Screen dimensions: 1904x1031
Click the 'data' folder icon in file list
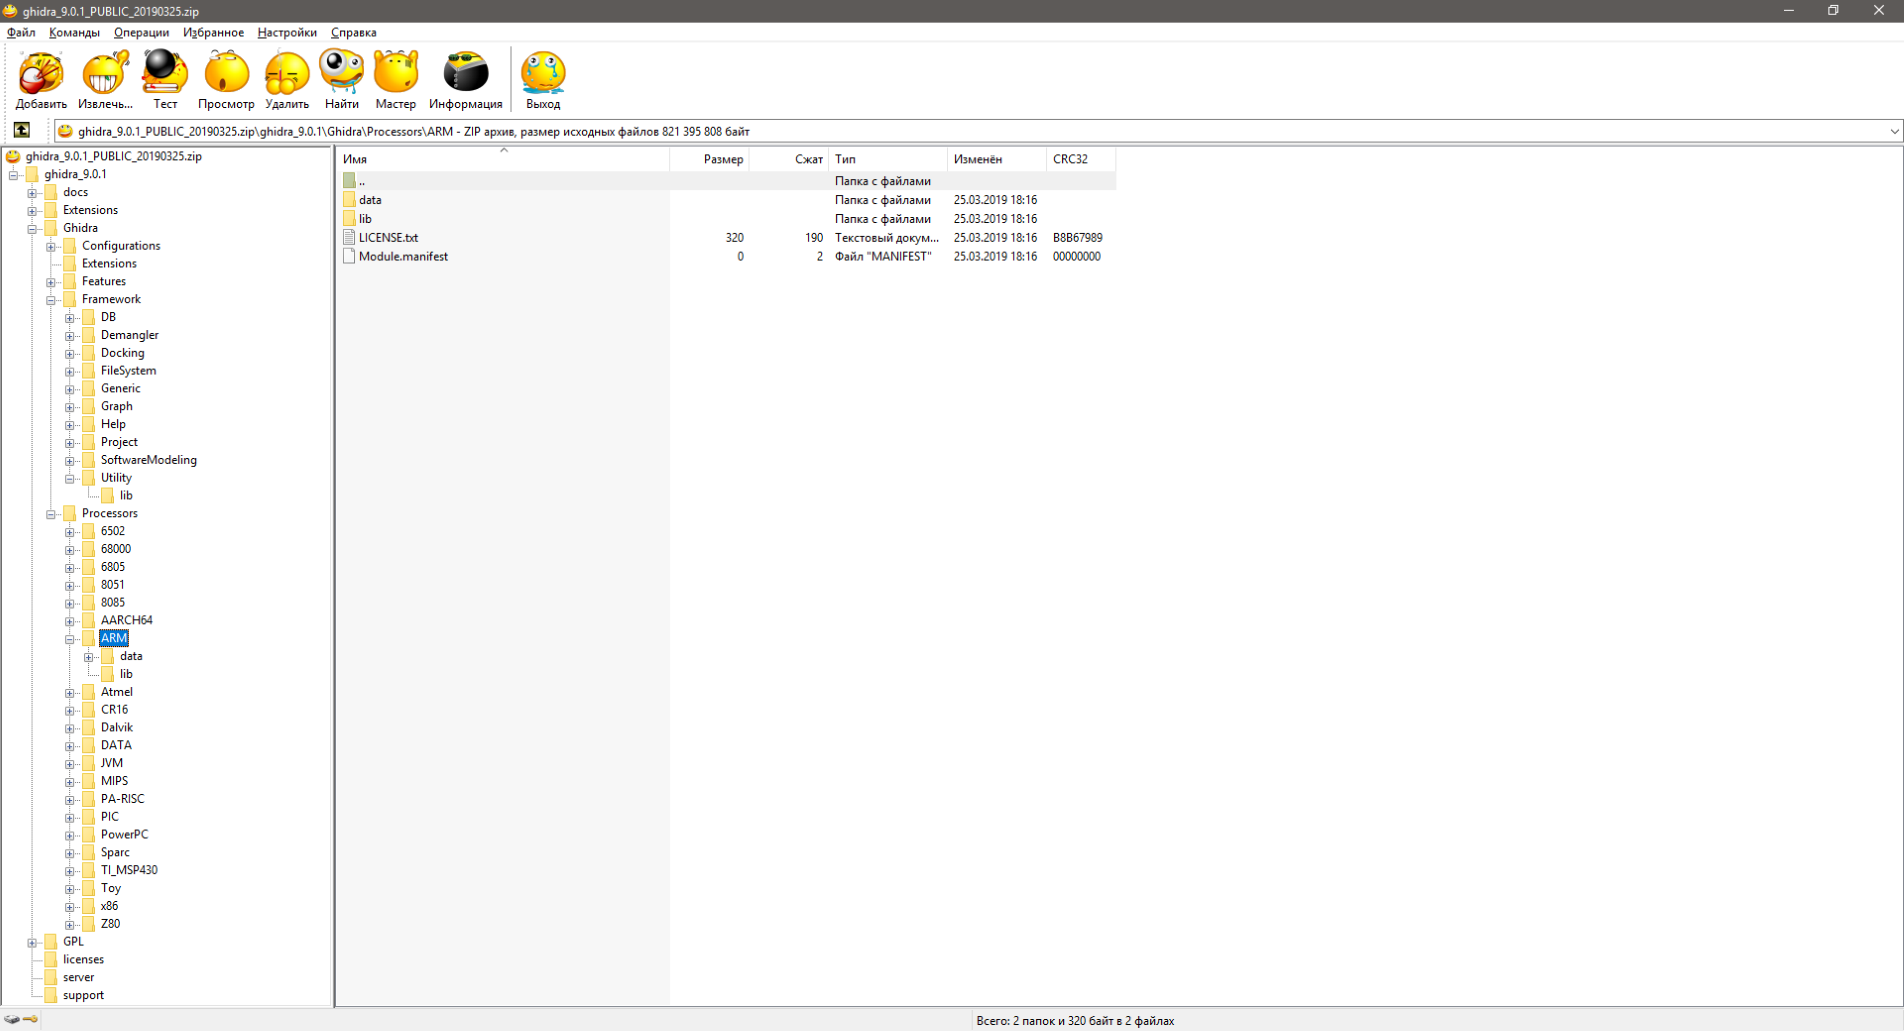pos(349,200)
